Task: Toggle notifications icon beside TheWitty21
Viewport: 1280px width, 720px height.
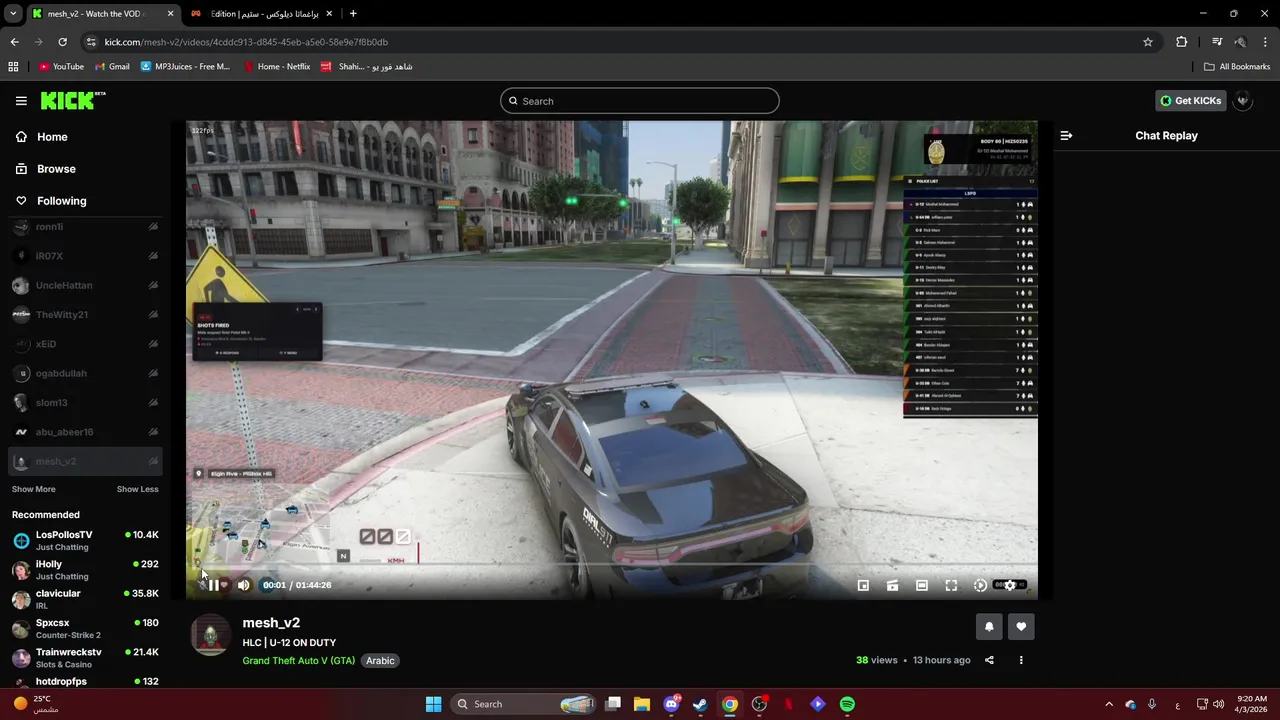Action: (x=153, y=314)
